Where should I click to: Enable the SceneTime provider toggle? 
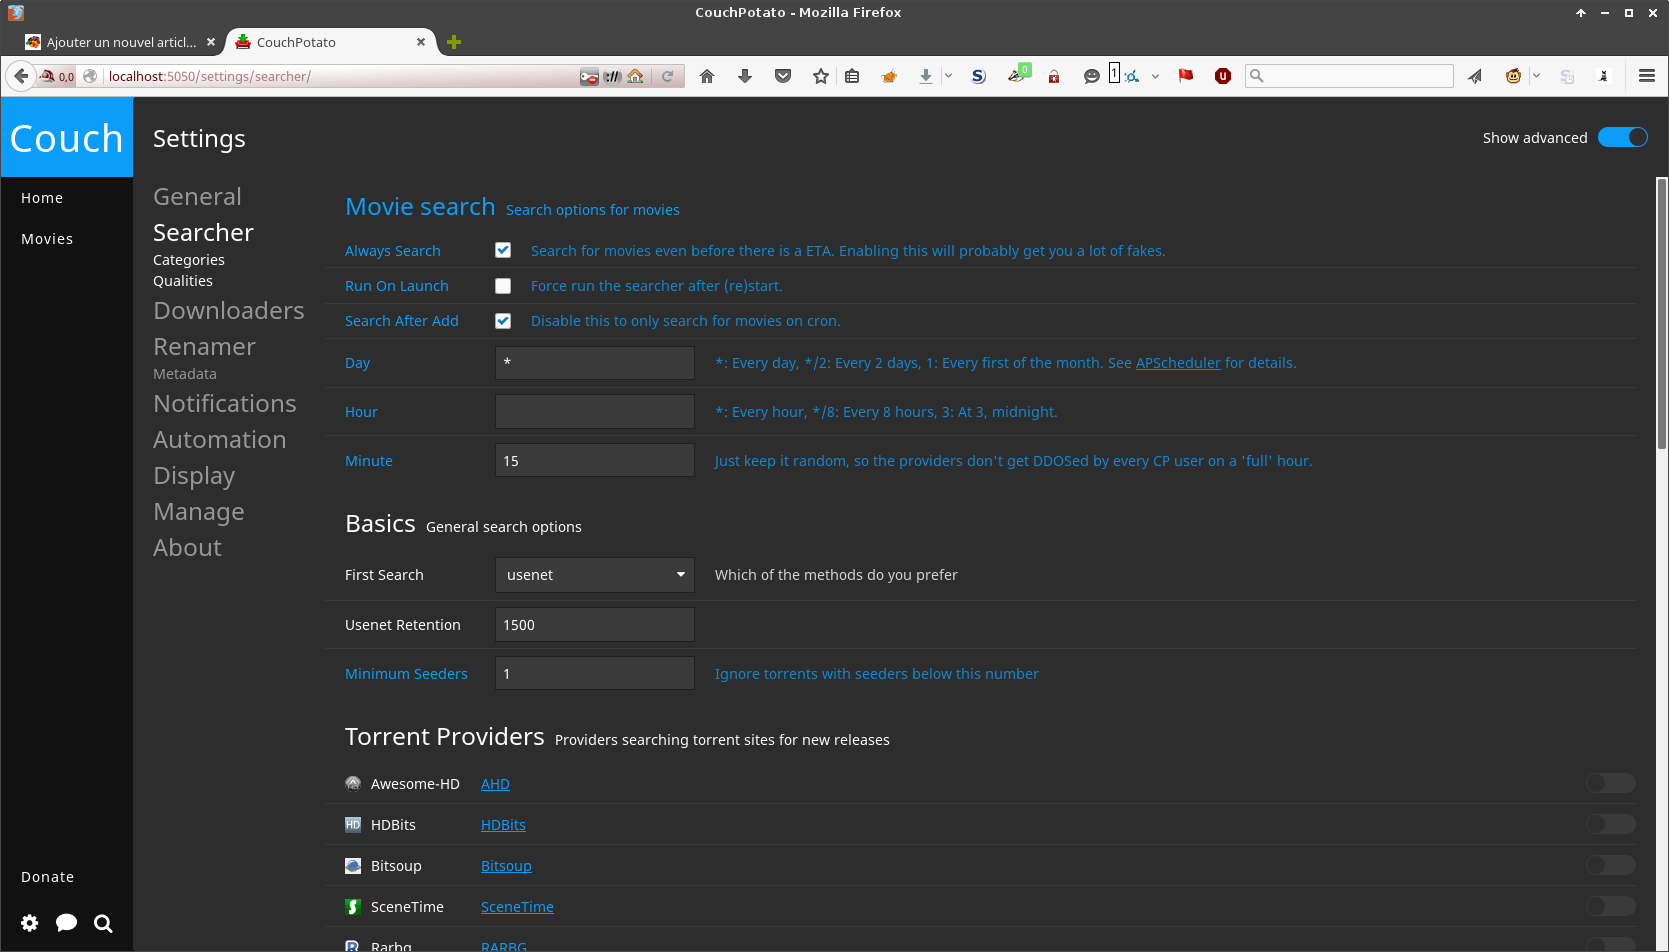(x=1611, y=906)
